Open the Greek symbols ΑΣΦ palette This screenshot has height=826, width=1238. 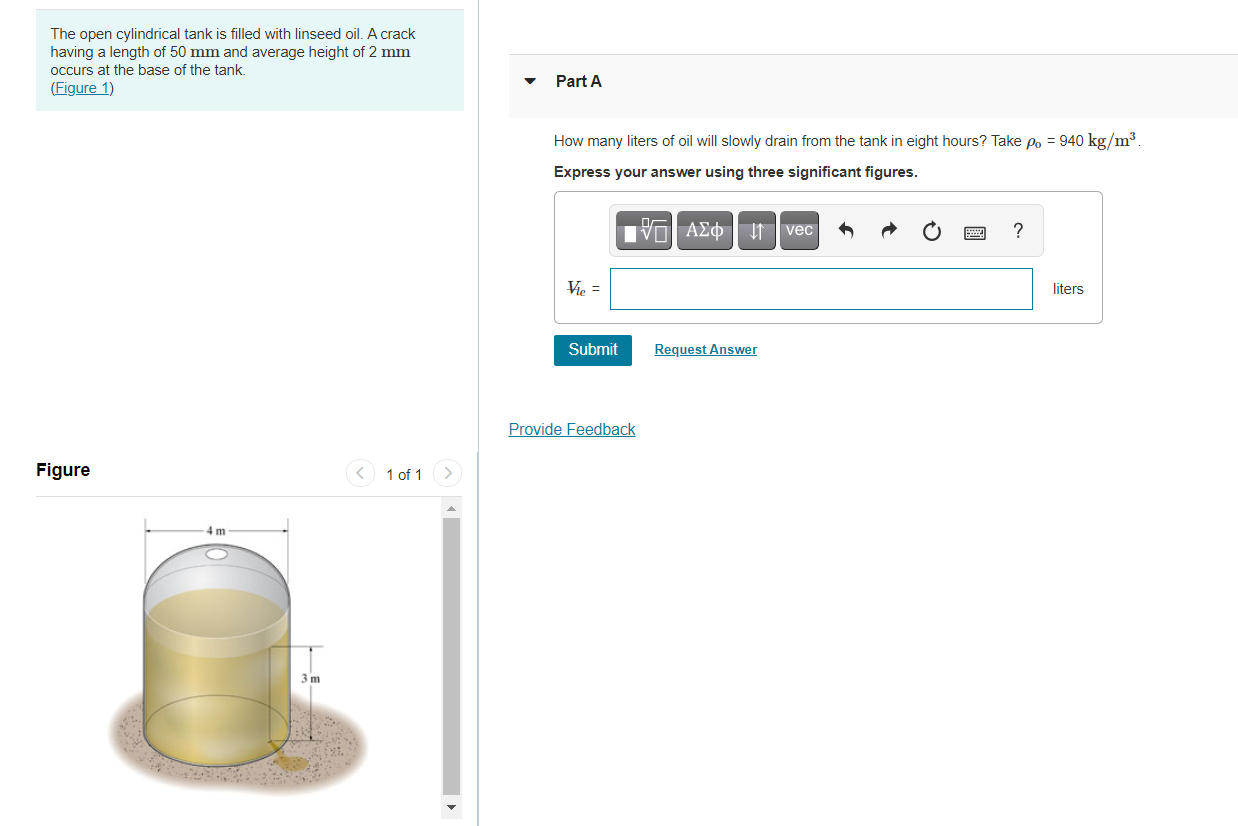click(704, 230)
